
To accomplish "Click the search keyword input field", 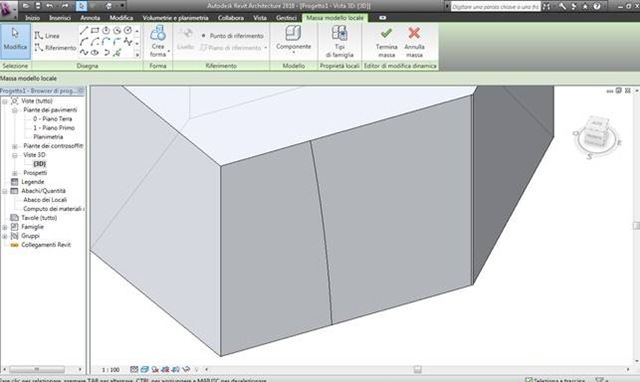I will 495,7.
